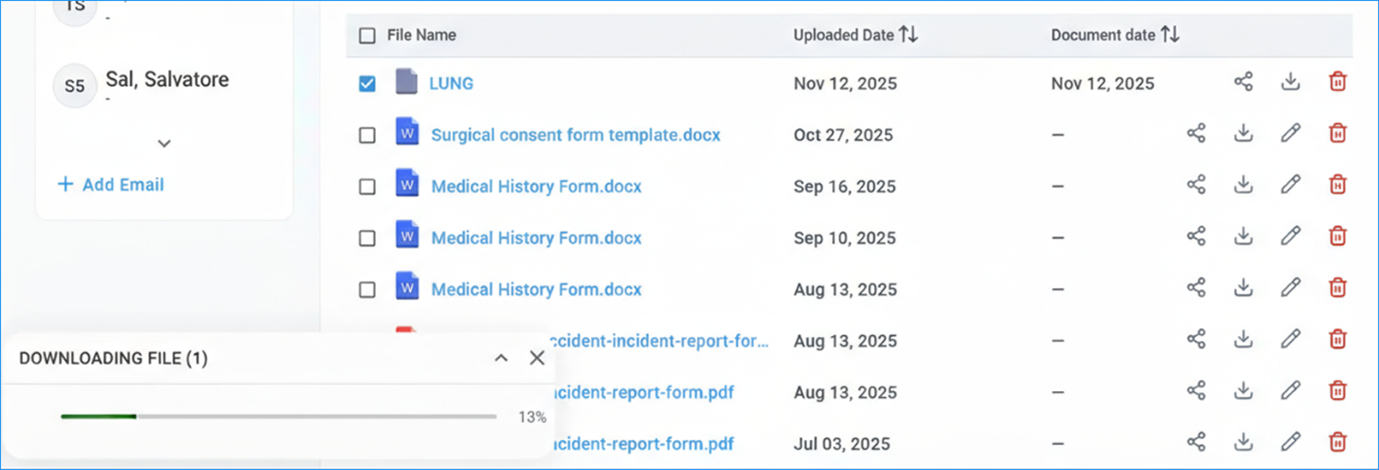Download Medical History Form from Sep 16

(x=1243, y=185)
